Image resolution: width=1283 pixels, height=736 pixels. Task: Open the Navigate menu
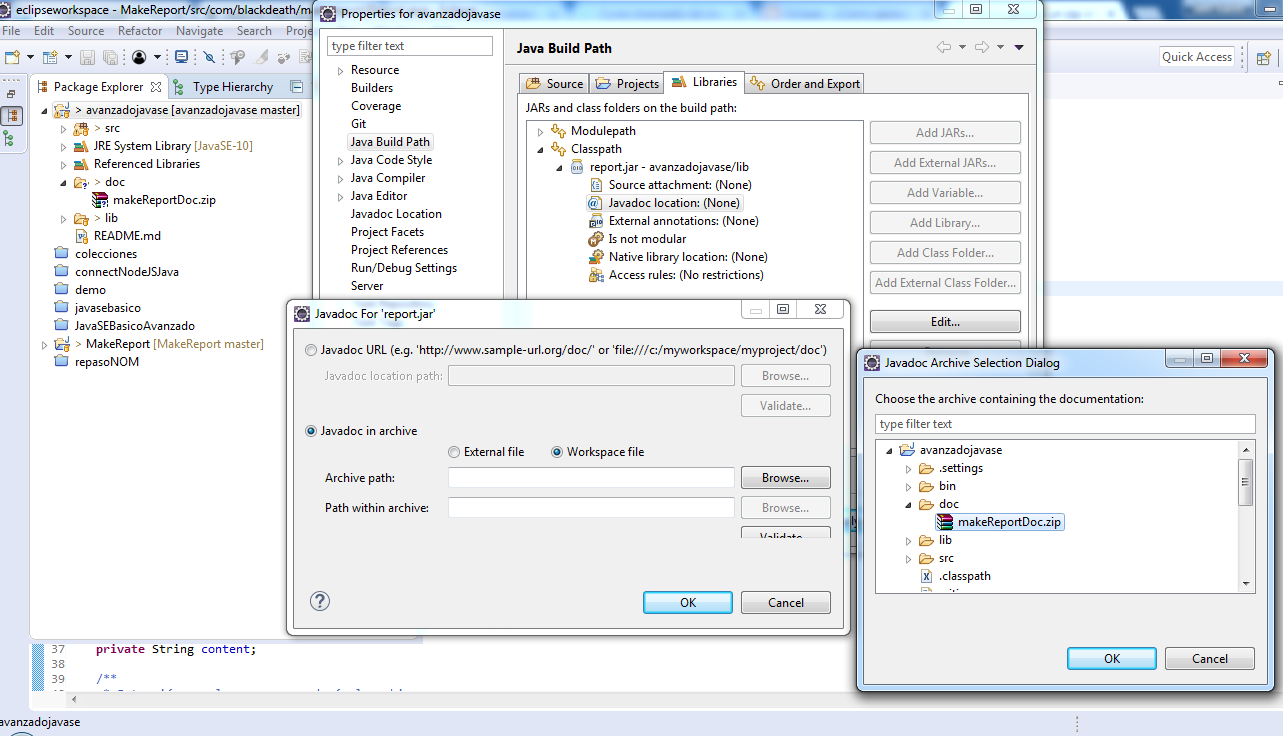pyautogui.click(x=199, y=31)
